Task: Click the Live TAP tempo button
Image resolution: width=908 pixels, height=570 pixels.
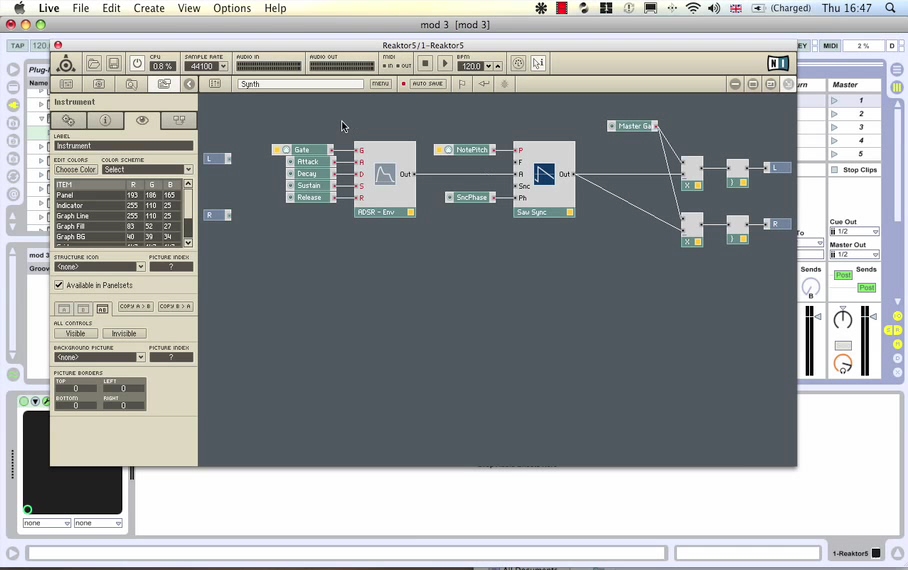Action: tap(17, 46)
